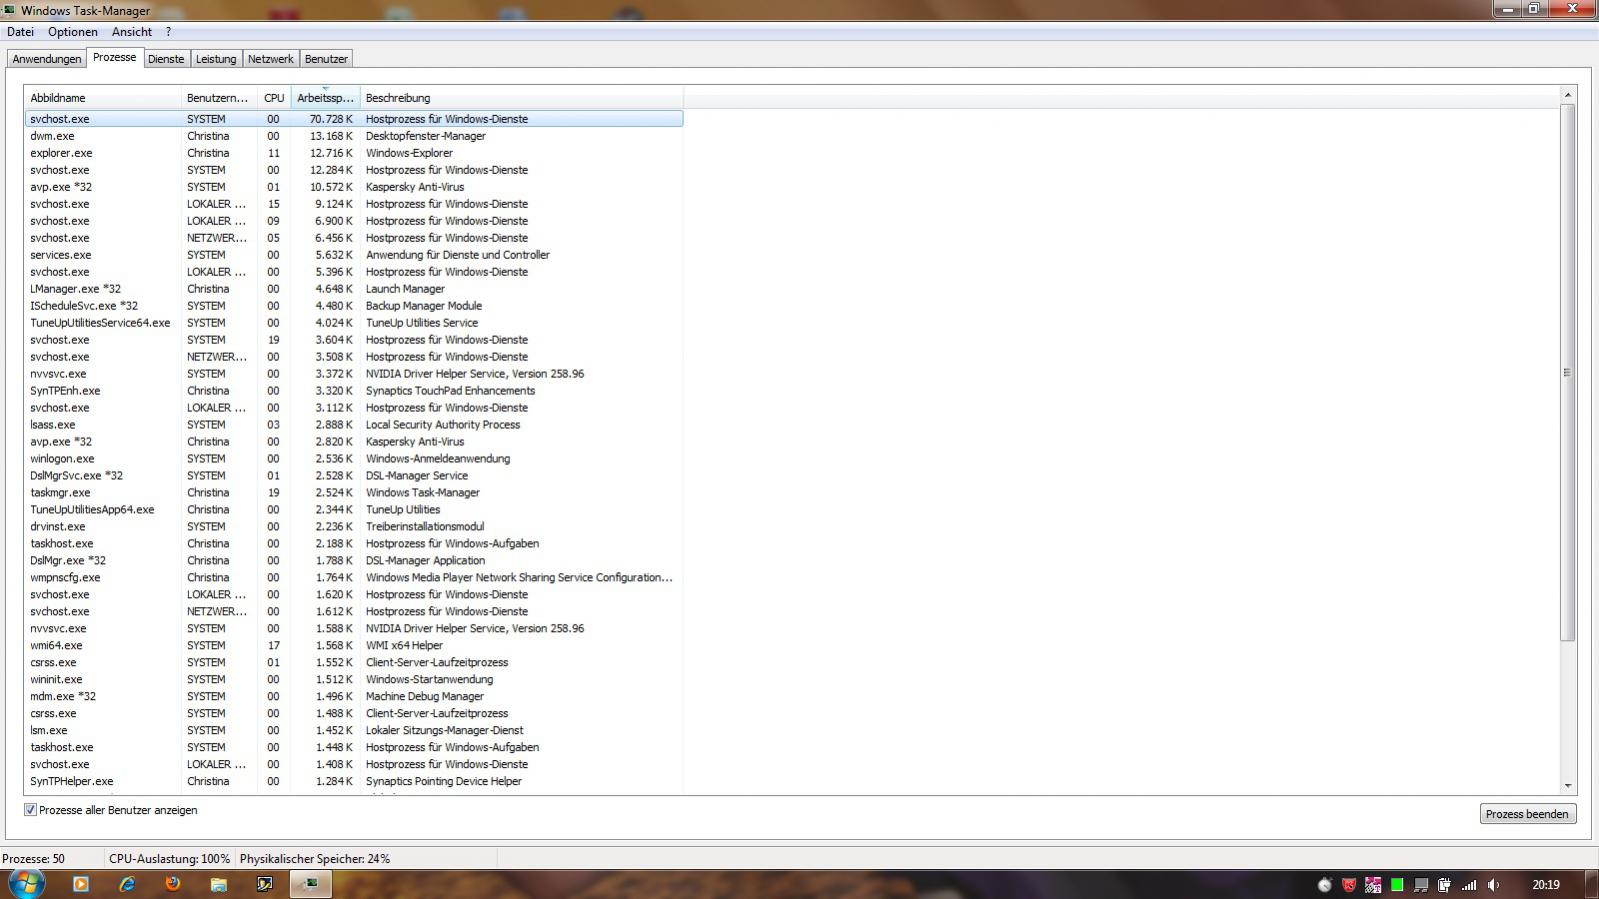The height and width of the screenshot is (899, 1599).
Task: Select the DslMgr.exe *32 row
Action: (353, 561)
